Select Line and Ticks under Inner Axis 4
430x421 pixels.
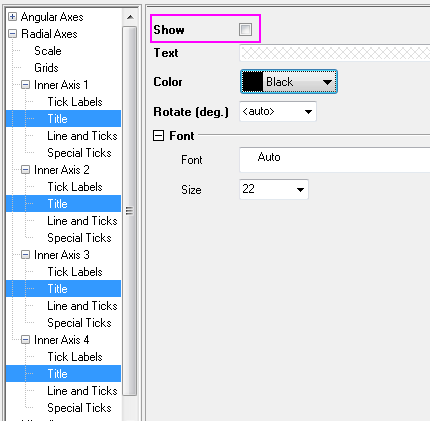click(82, 391)
